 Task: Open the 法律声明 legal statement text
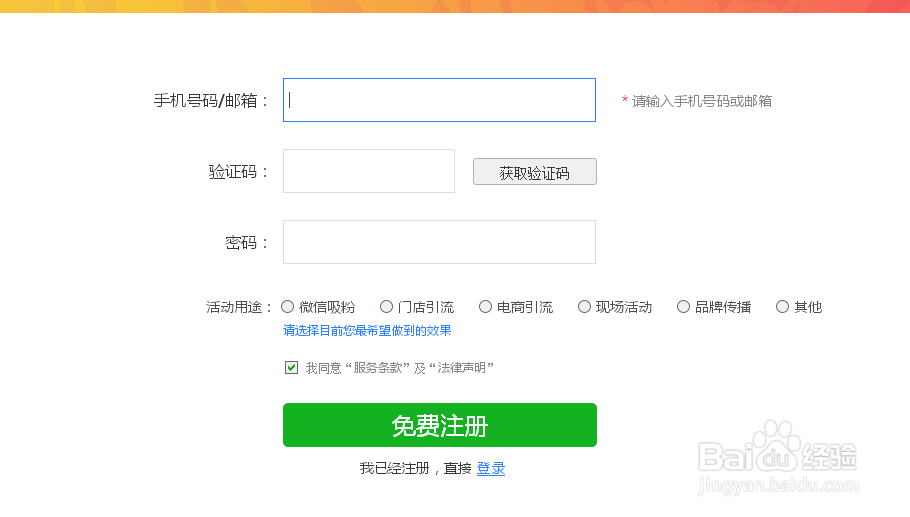click(462, 368)
